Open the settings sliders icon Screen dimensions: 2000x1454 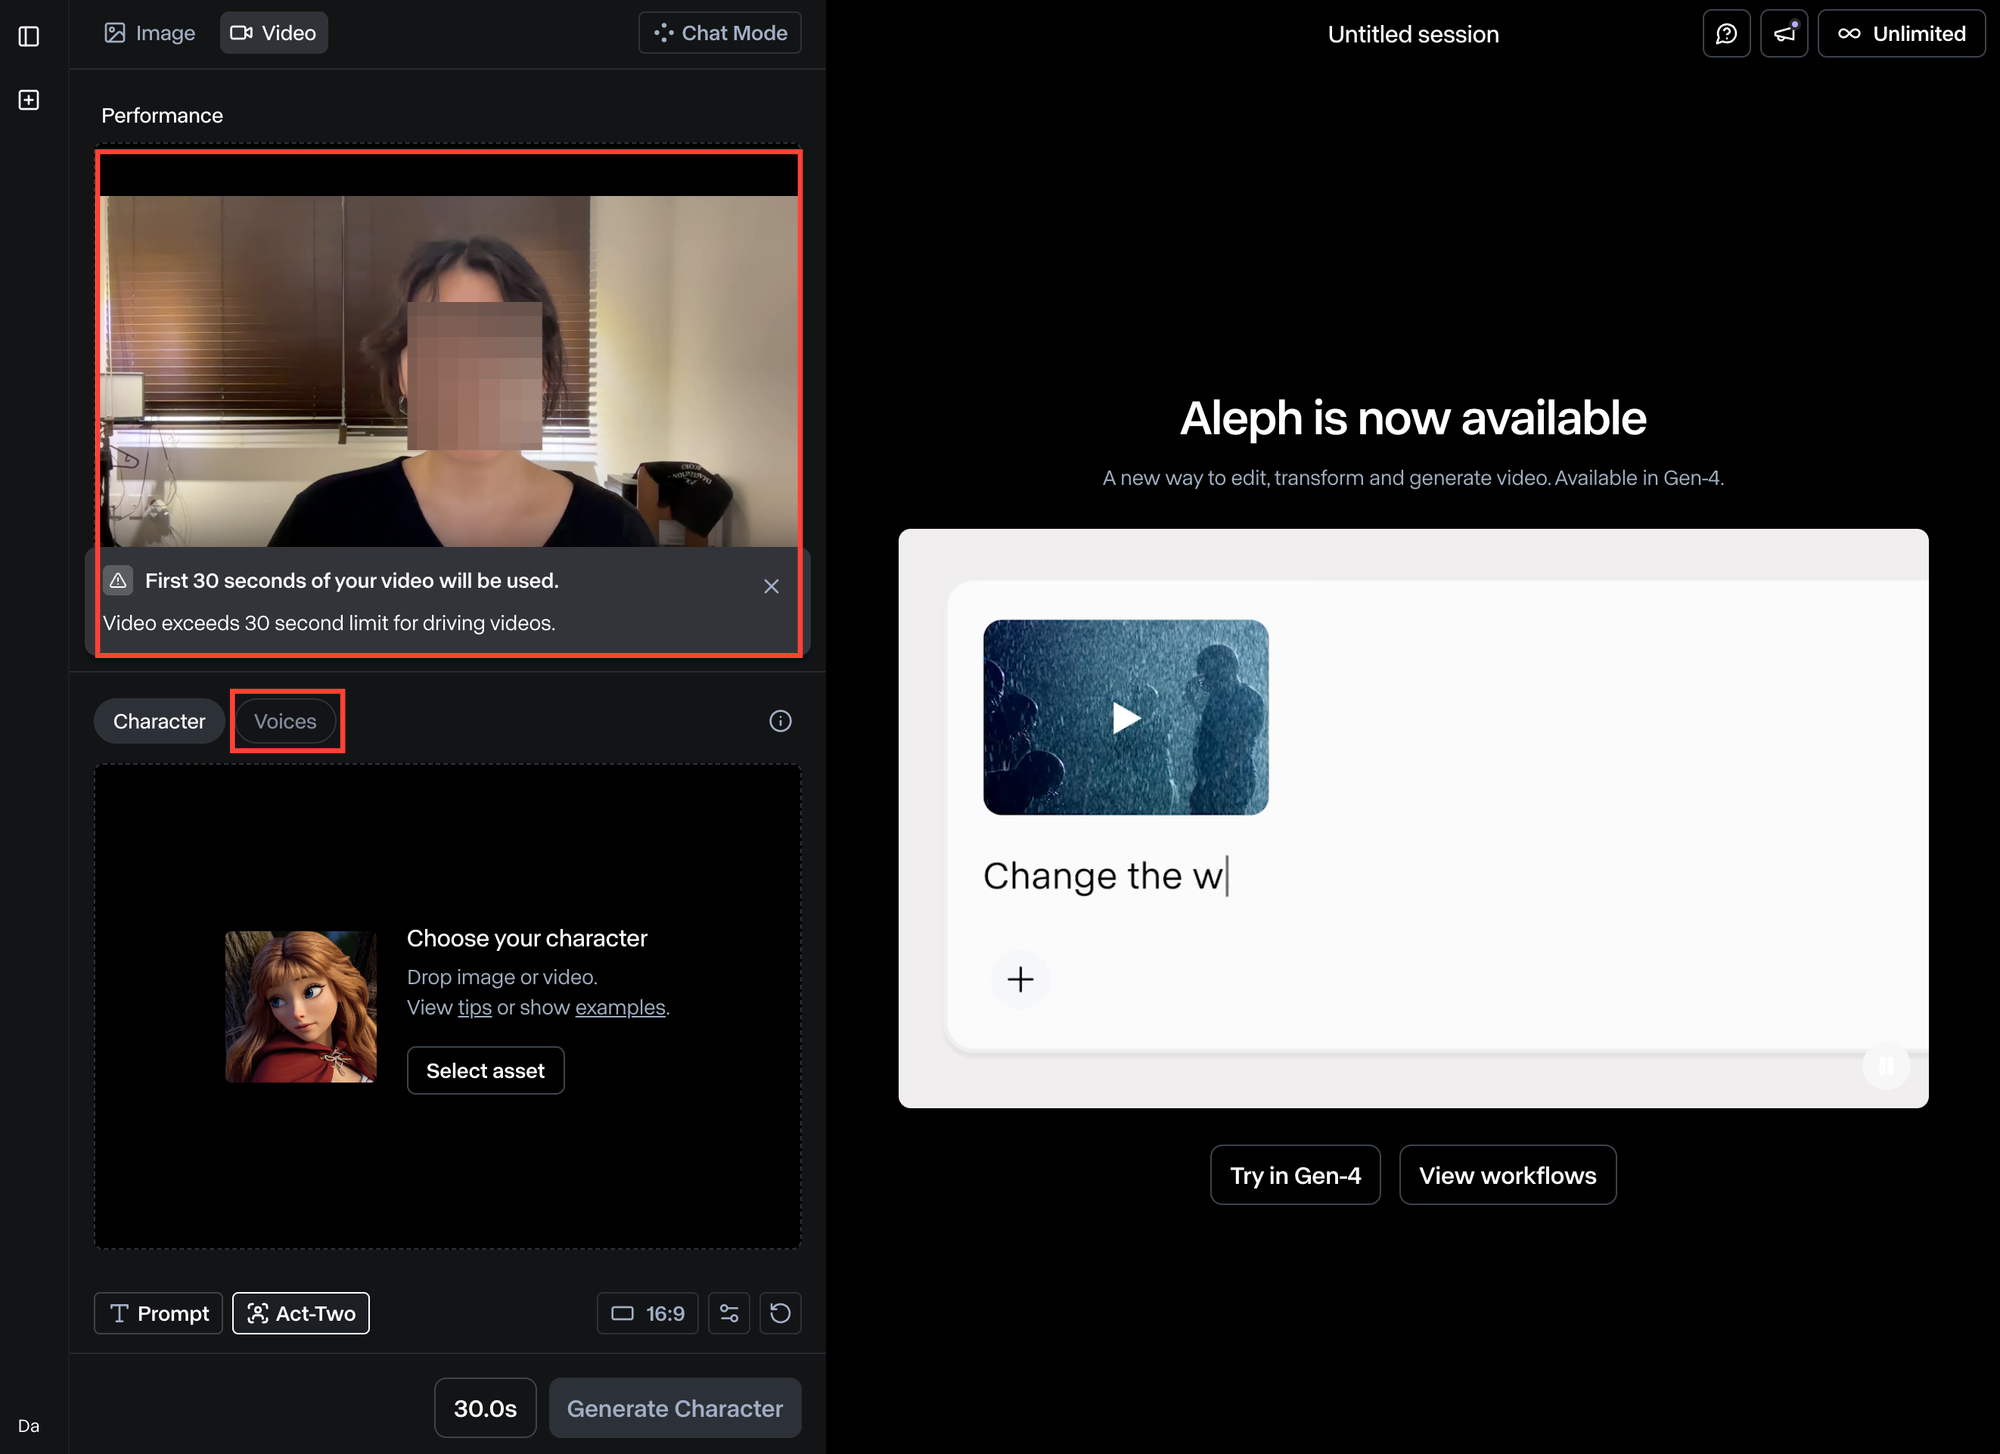[729, 1313]
